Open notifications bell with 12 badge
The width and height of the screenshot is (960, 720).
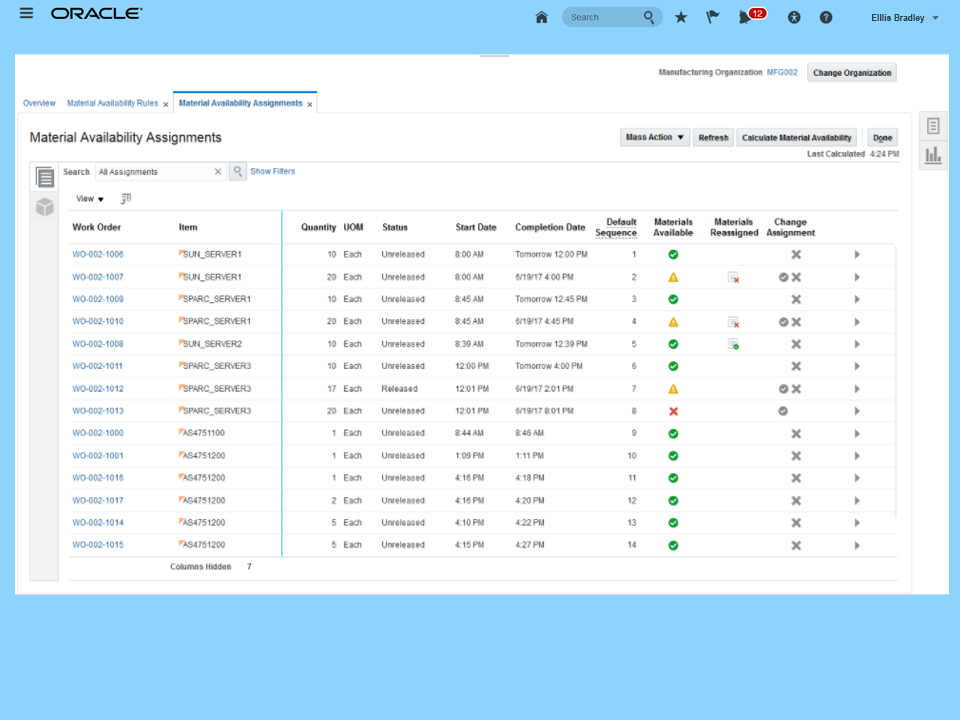[x=746, y=17]
